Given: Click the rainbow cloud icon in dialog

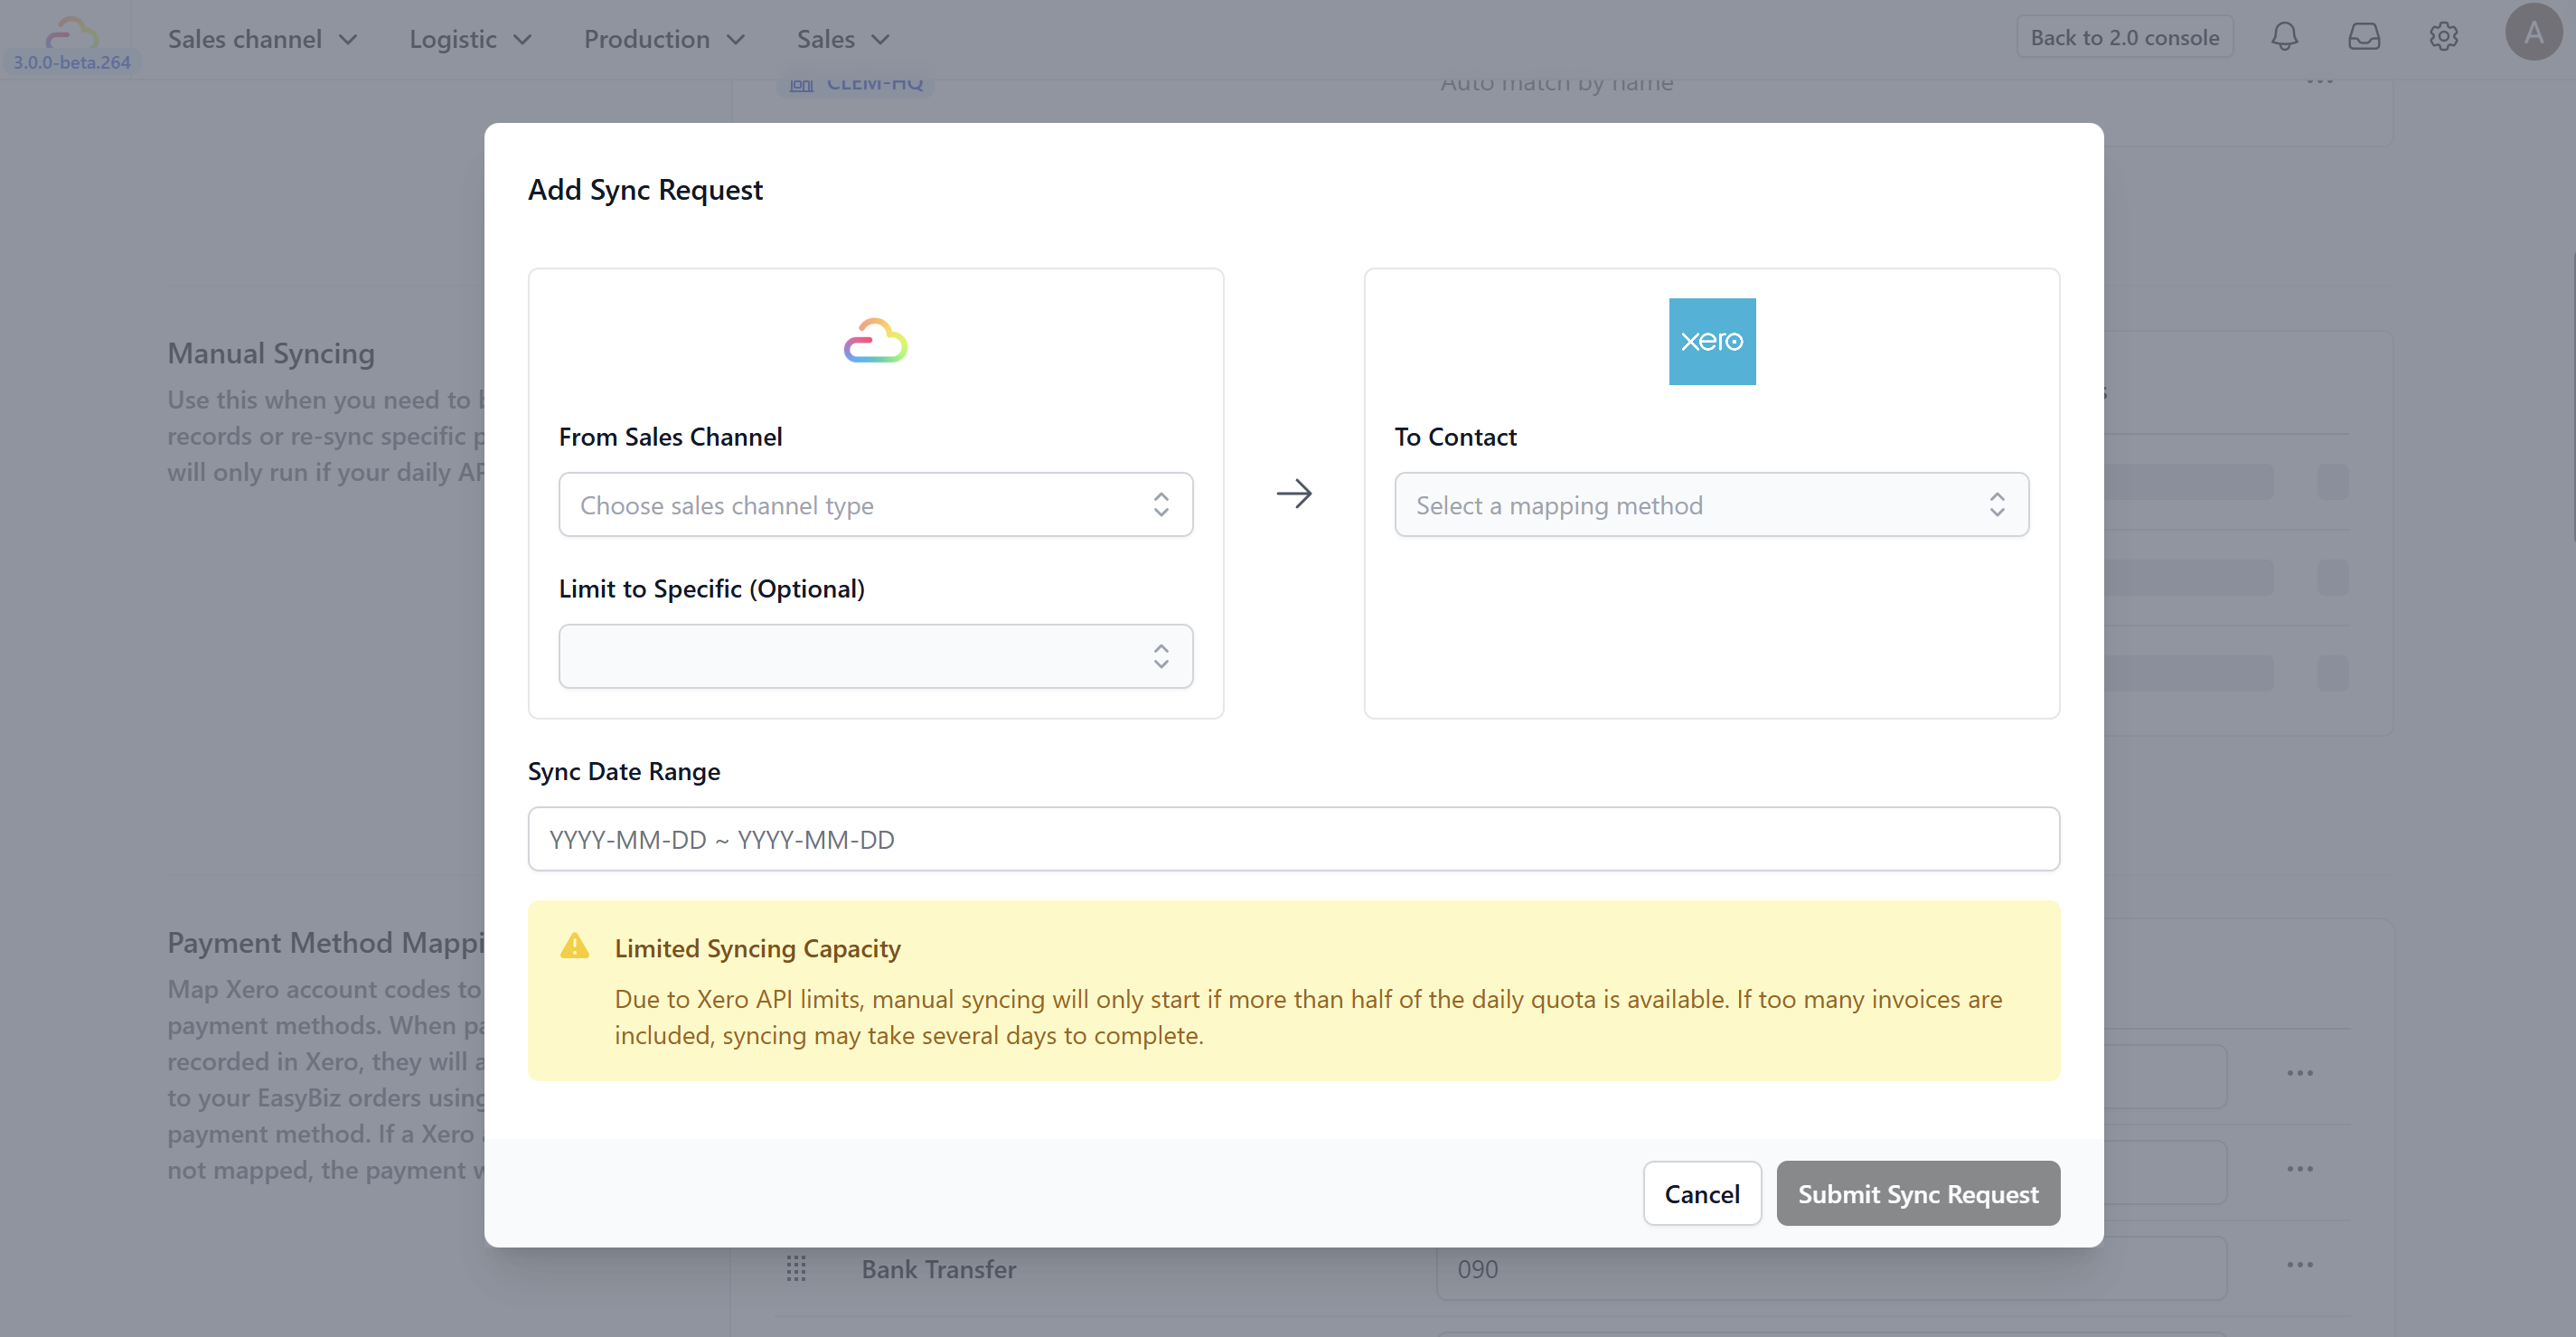Looking at the screenshot, I should pyautogui.click(x=875, y=341).
